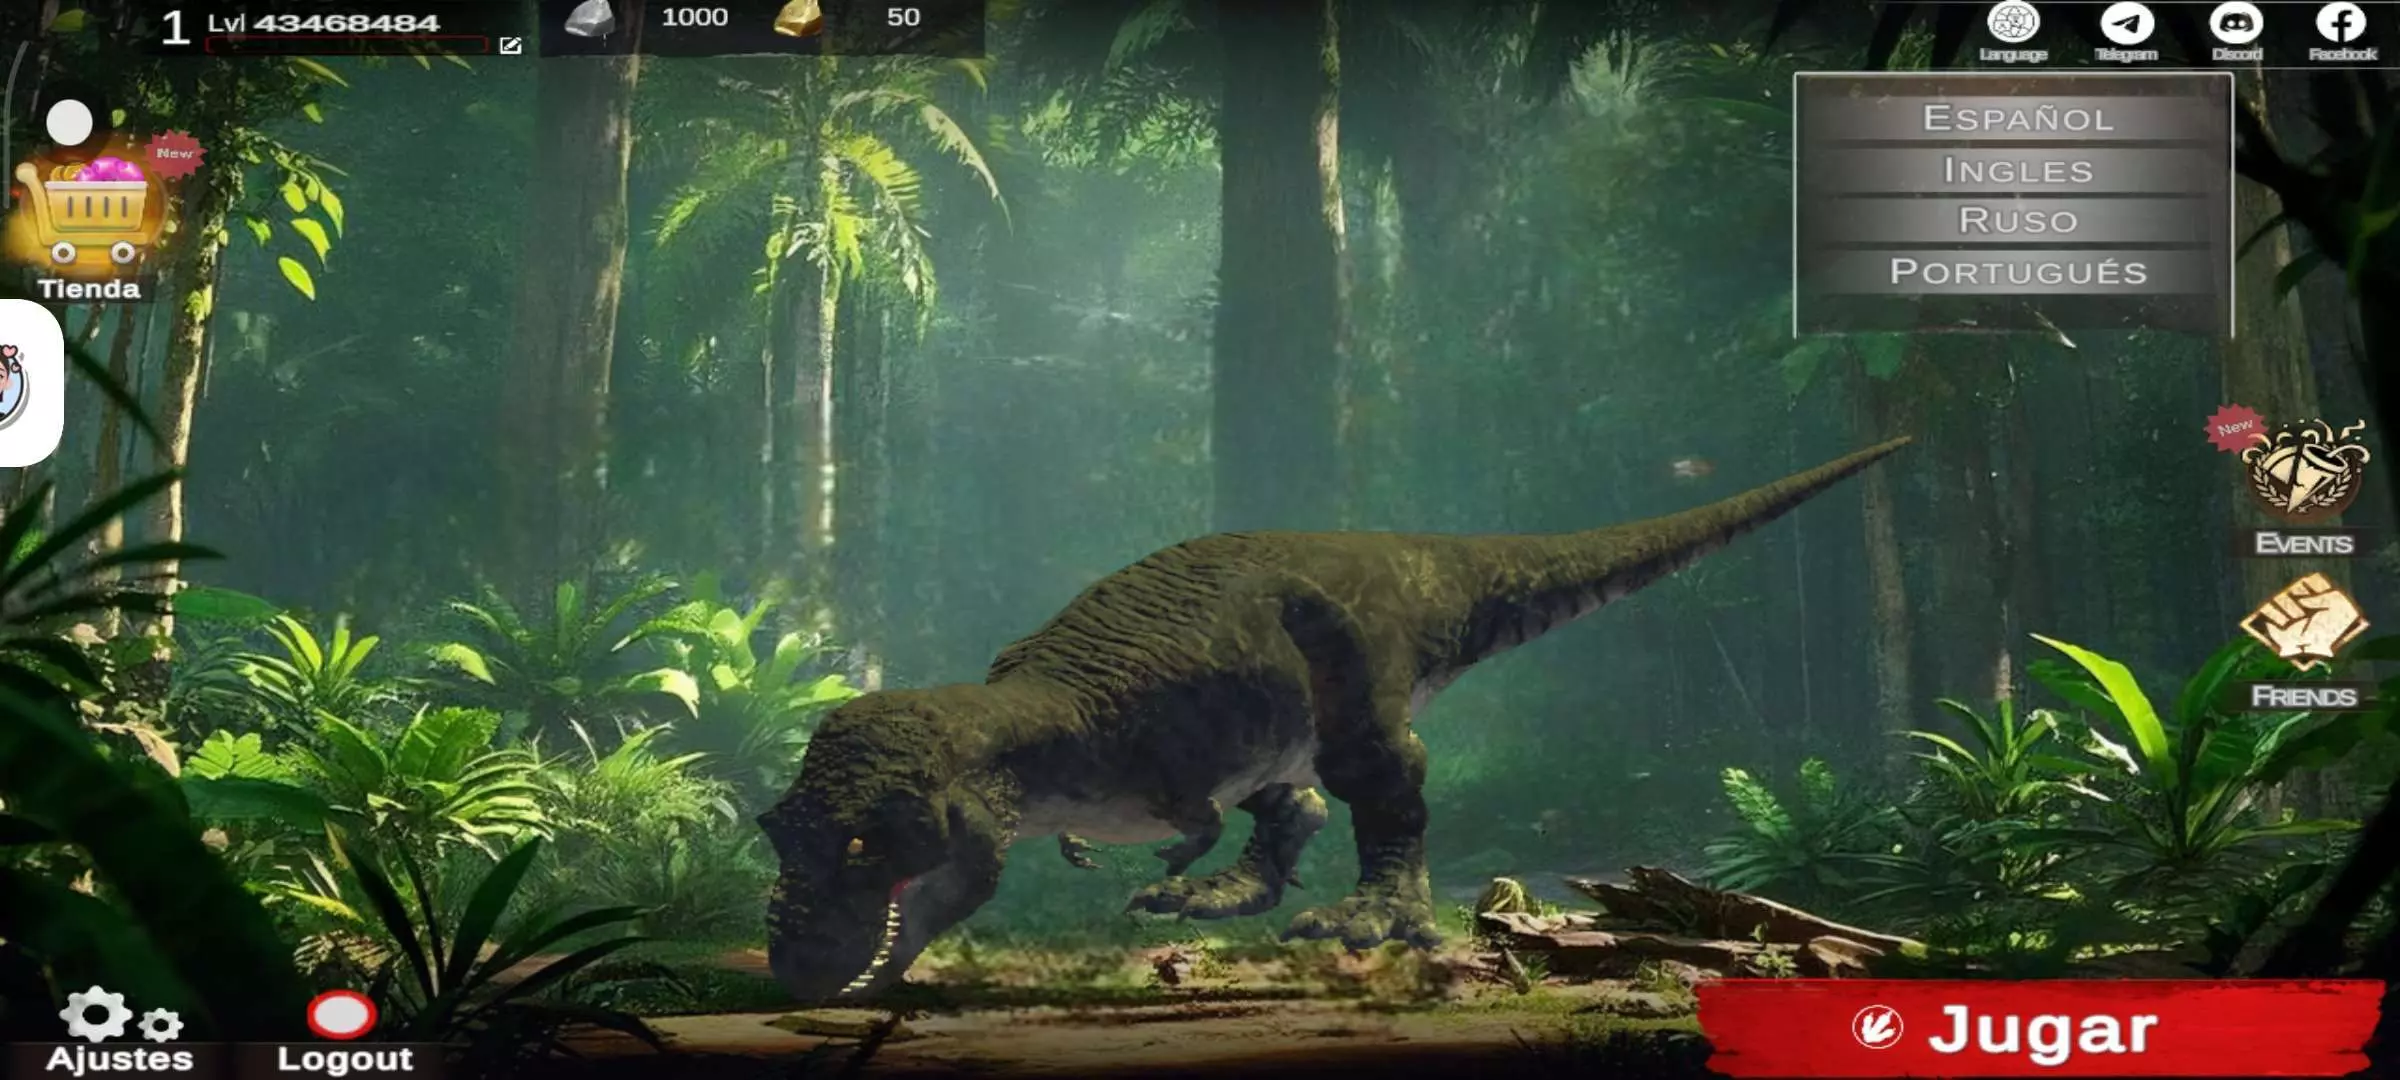The width and height of the screenshot is (2400, 1080).
Task: Choose Portugués from language list
Action: [2018, 272]
